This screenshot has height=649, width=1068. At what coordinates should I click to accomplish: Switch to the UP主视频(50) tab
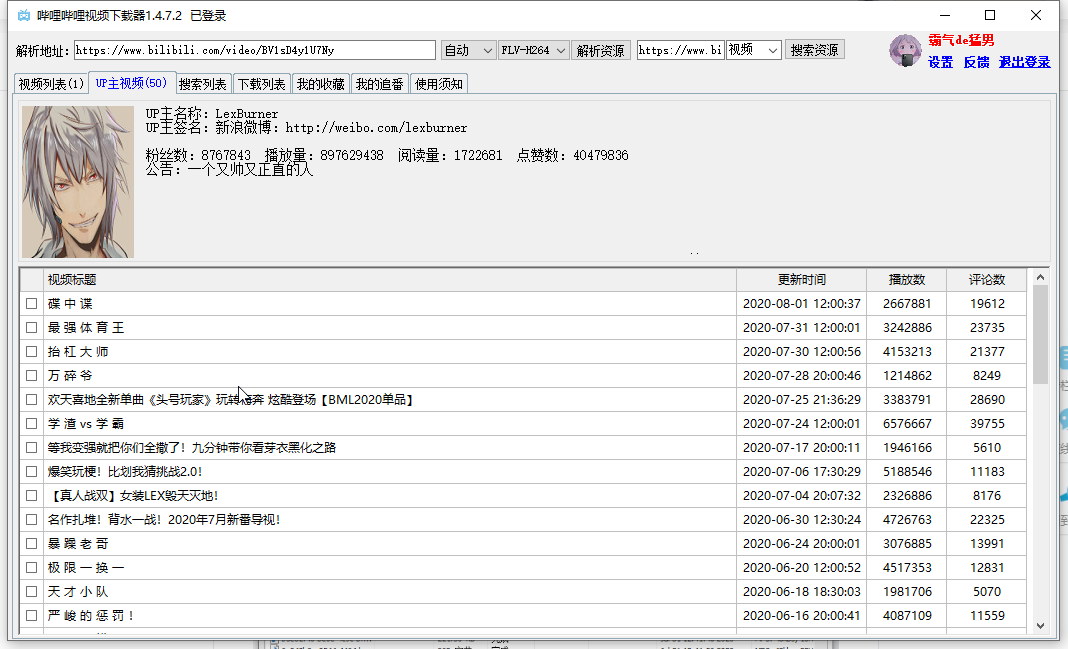coord(131,82)
